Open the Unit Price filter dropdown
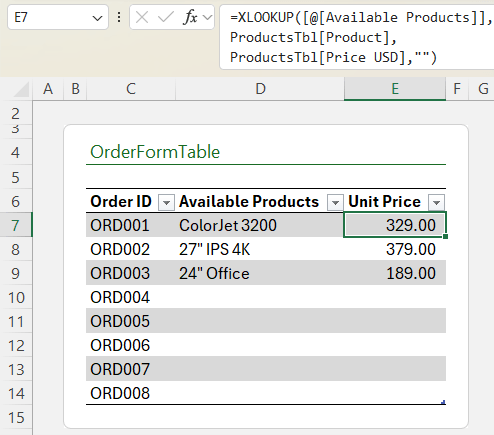494x435 pixels. pyautogui.click(x=436, y=202)
